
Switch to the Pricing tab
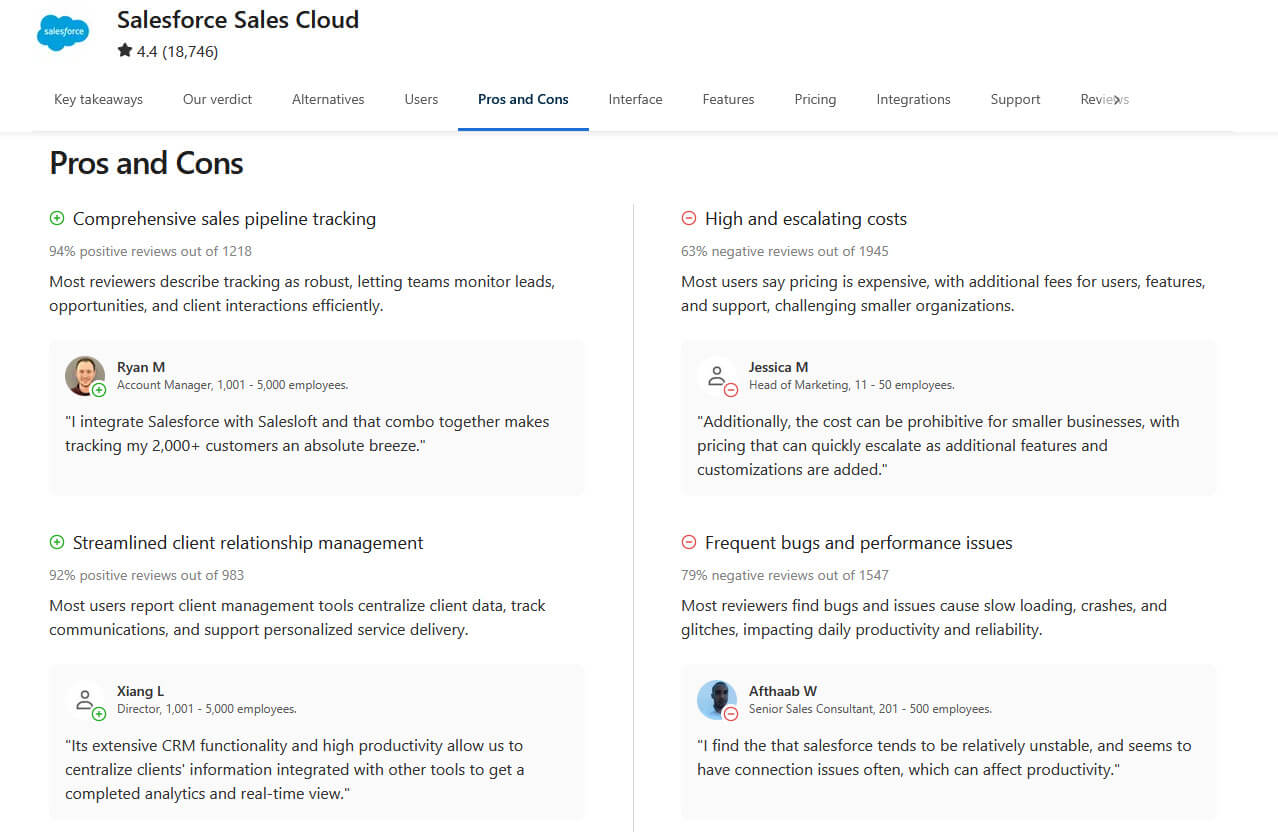pos(815,99)
